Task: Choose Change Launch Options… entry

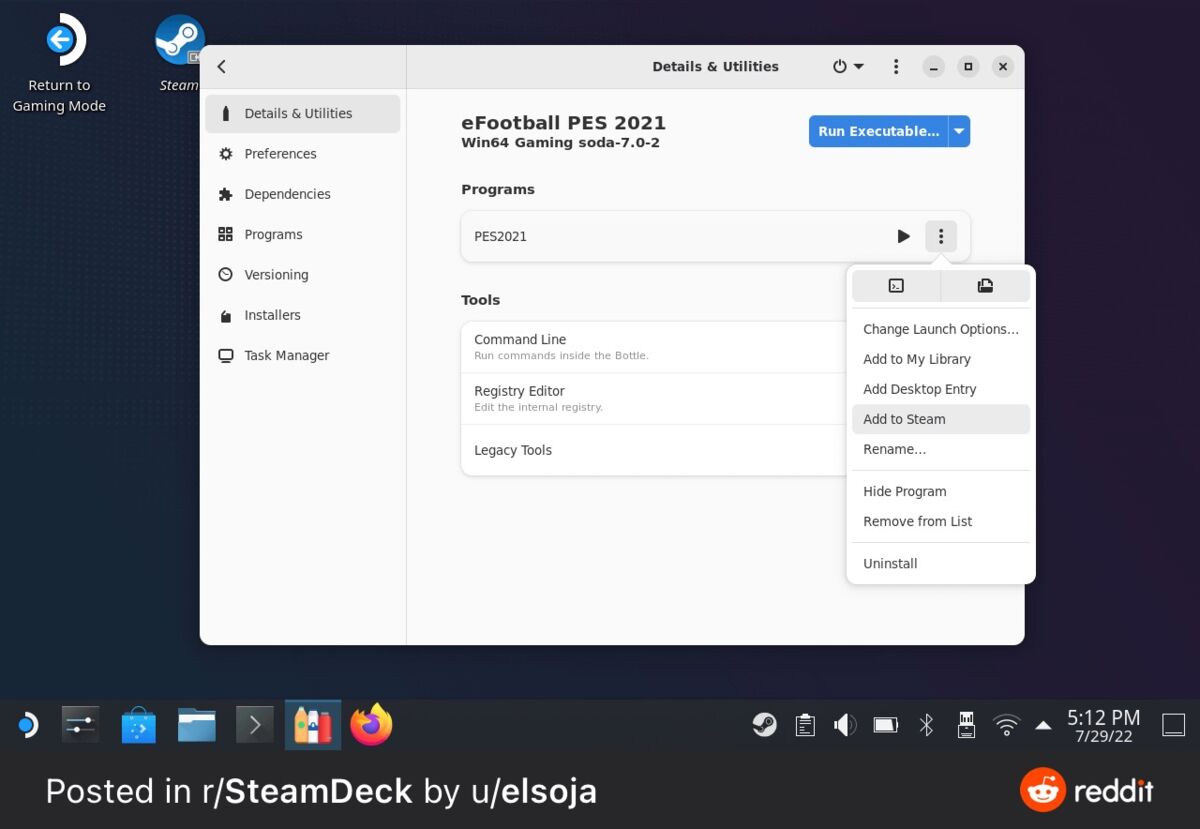Action: 941,329
